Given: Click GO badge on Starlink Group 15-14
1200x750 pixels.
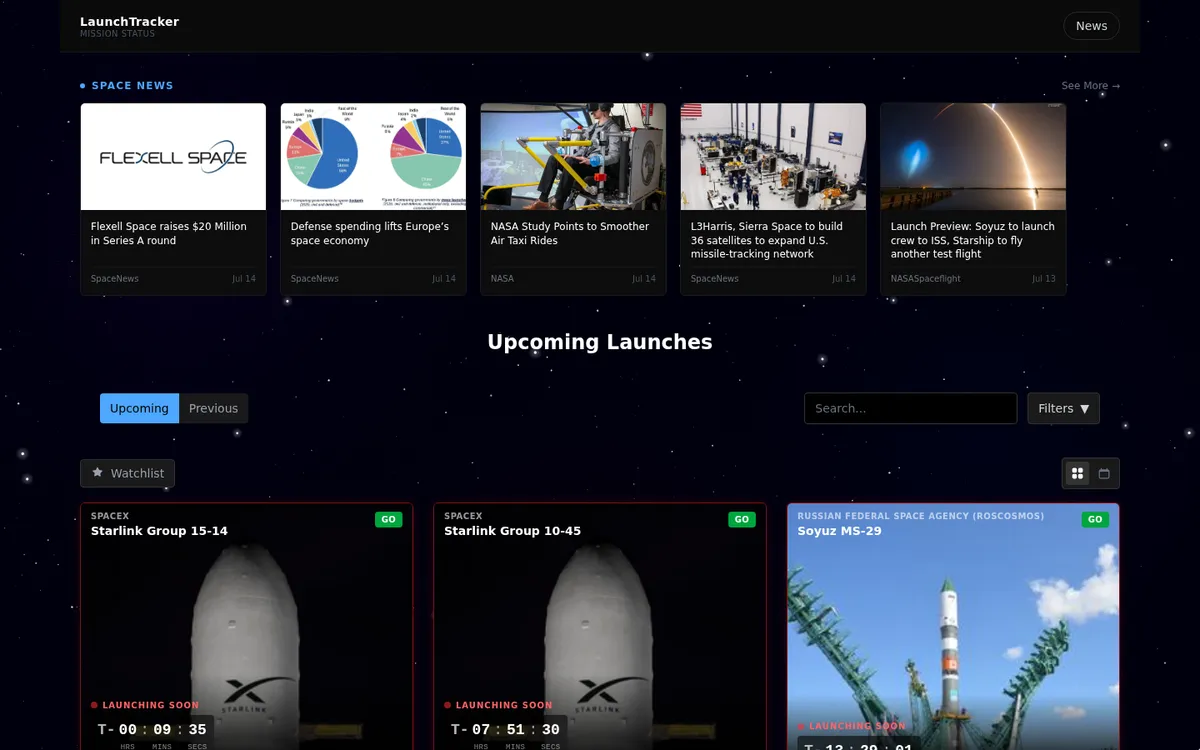Looking at the screenshot, I should pyautogui.click(x=388, y=519).
